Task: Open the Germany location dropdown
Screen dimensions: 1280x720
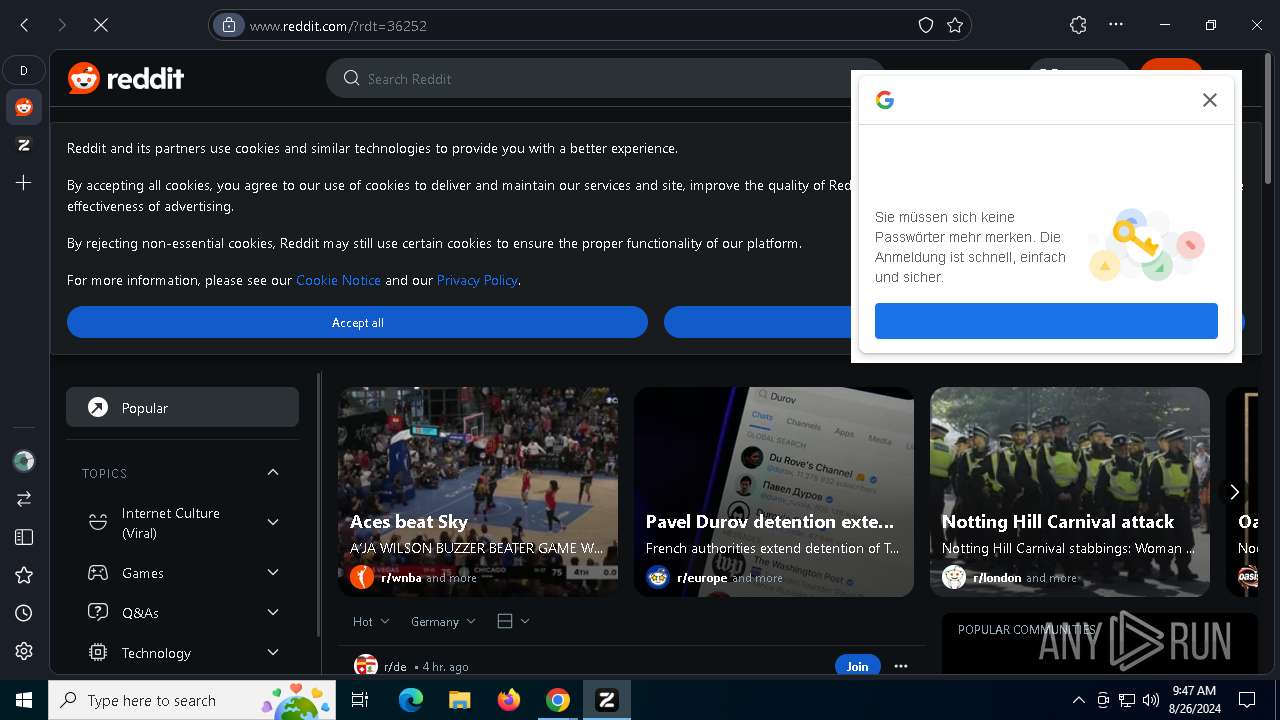Action: click(443, 621)
